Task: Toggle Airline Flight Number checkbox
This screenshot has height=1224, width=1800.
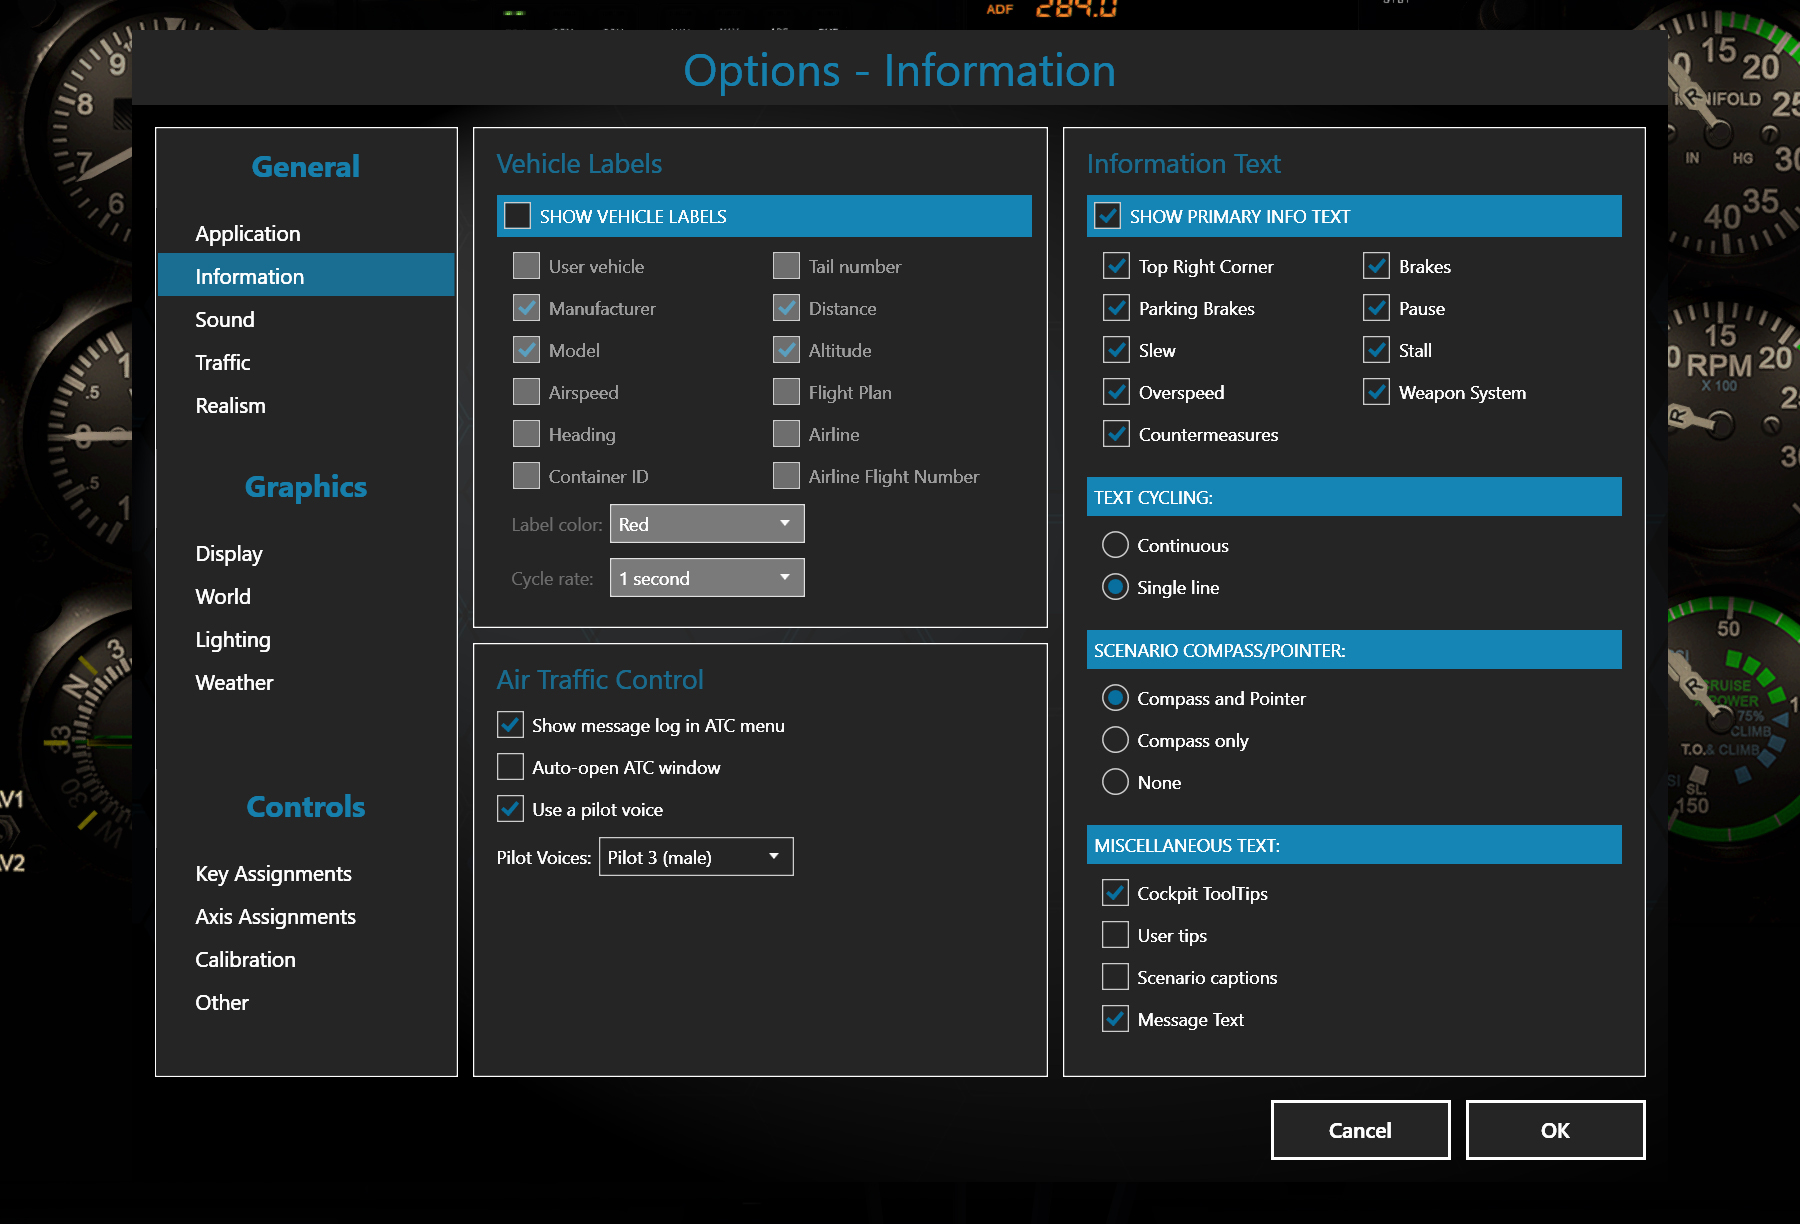Action: 786,476
